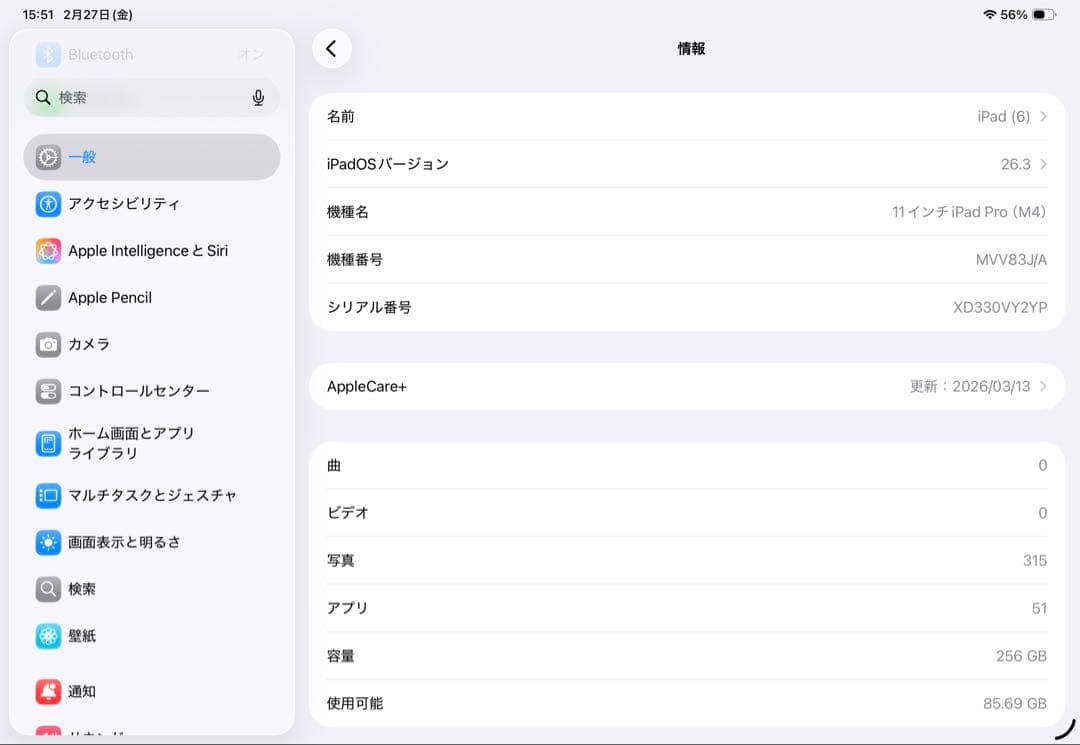Open ホーム画面とアプリライブラリ settings

152,443
